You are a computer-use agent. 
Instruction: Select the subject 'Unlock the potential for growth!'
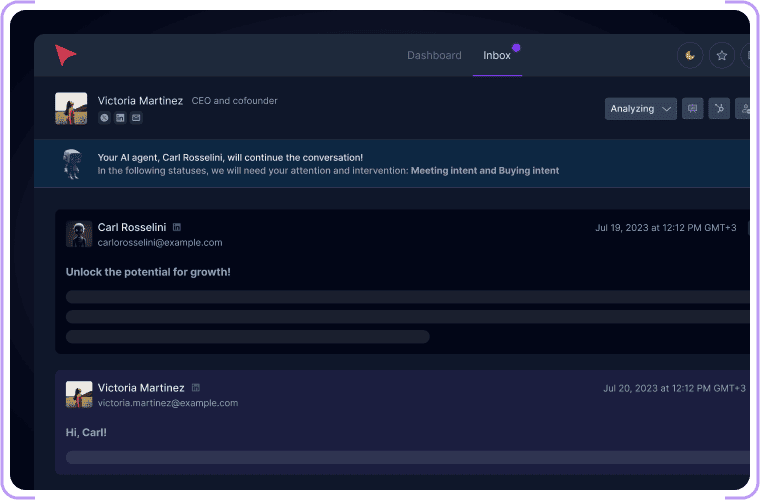(x=148, y=272)
